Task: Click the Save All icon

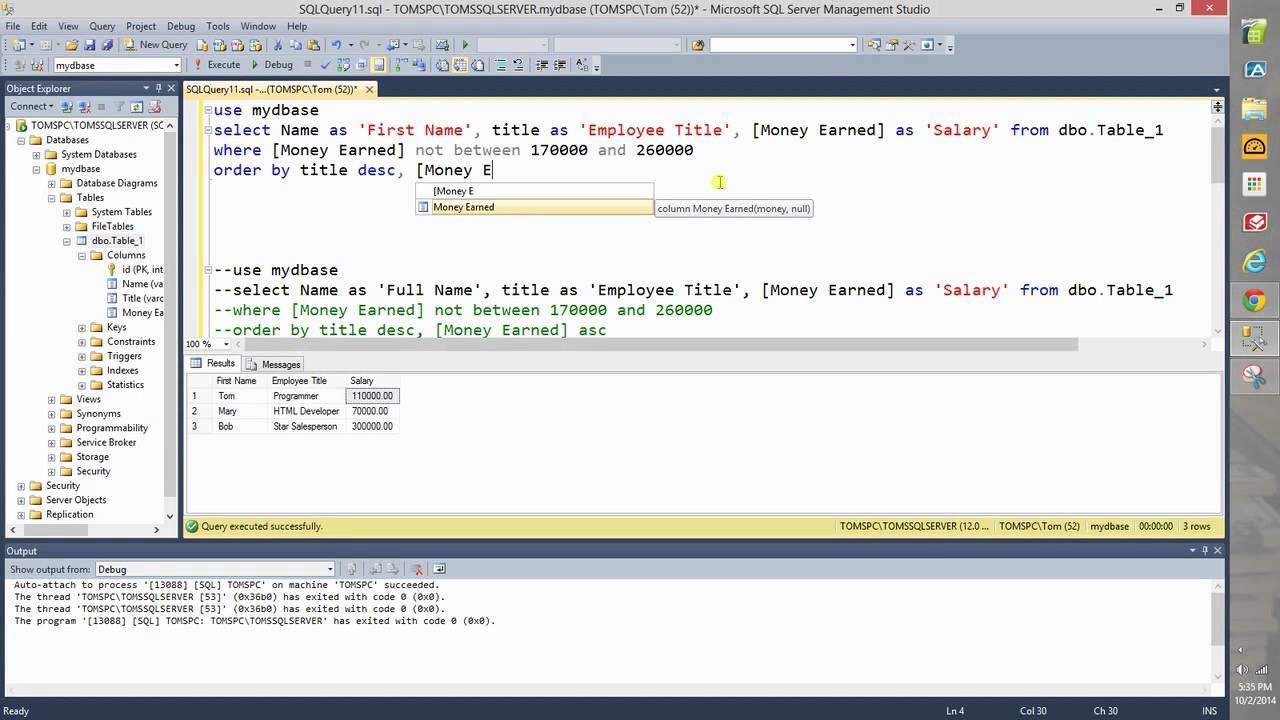Action: [105, 45]
